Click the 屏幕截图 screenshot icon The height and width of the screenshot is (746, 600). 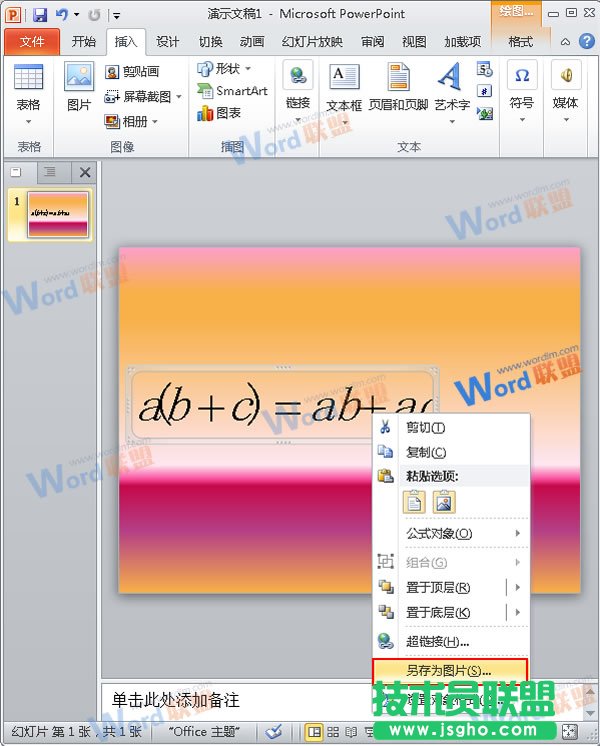coord(112,97)
